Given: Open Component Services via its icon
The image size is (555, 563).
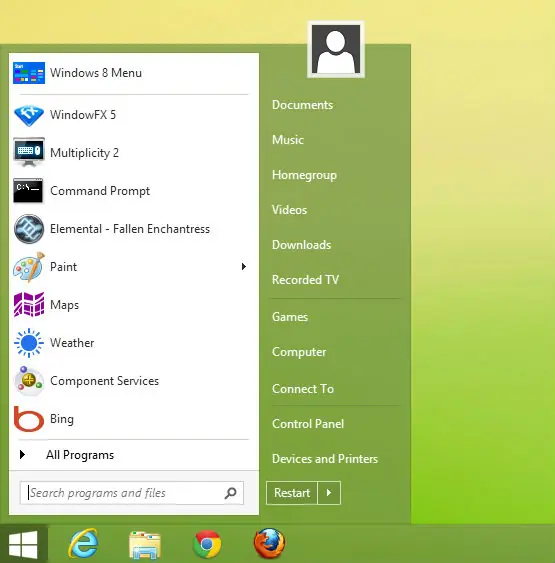Looking at the screenshot, I should click(x=29, y=381).
